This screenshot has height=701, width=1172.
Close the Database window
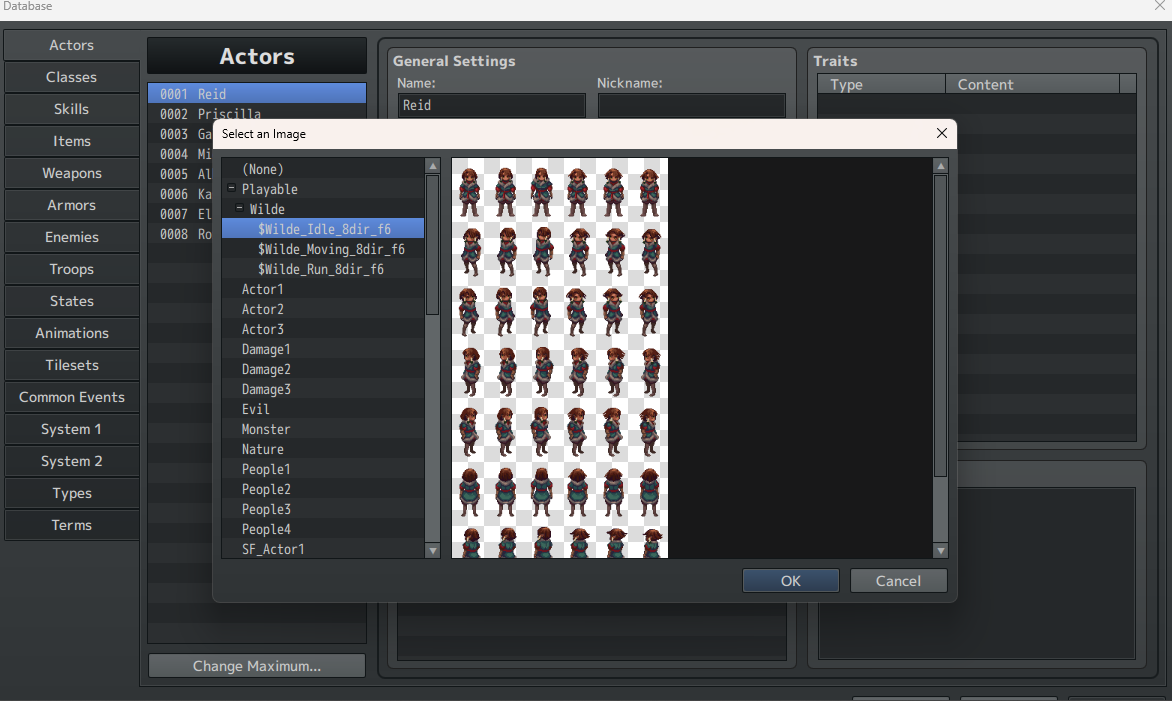click(1159, 6)
